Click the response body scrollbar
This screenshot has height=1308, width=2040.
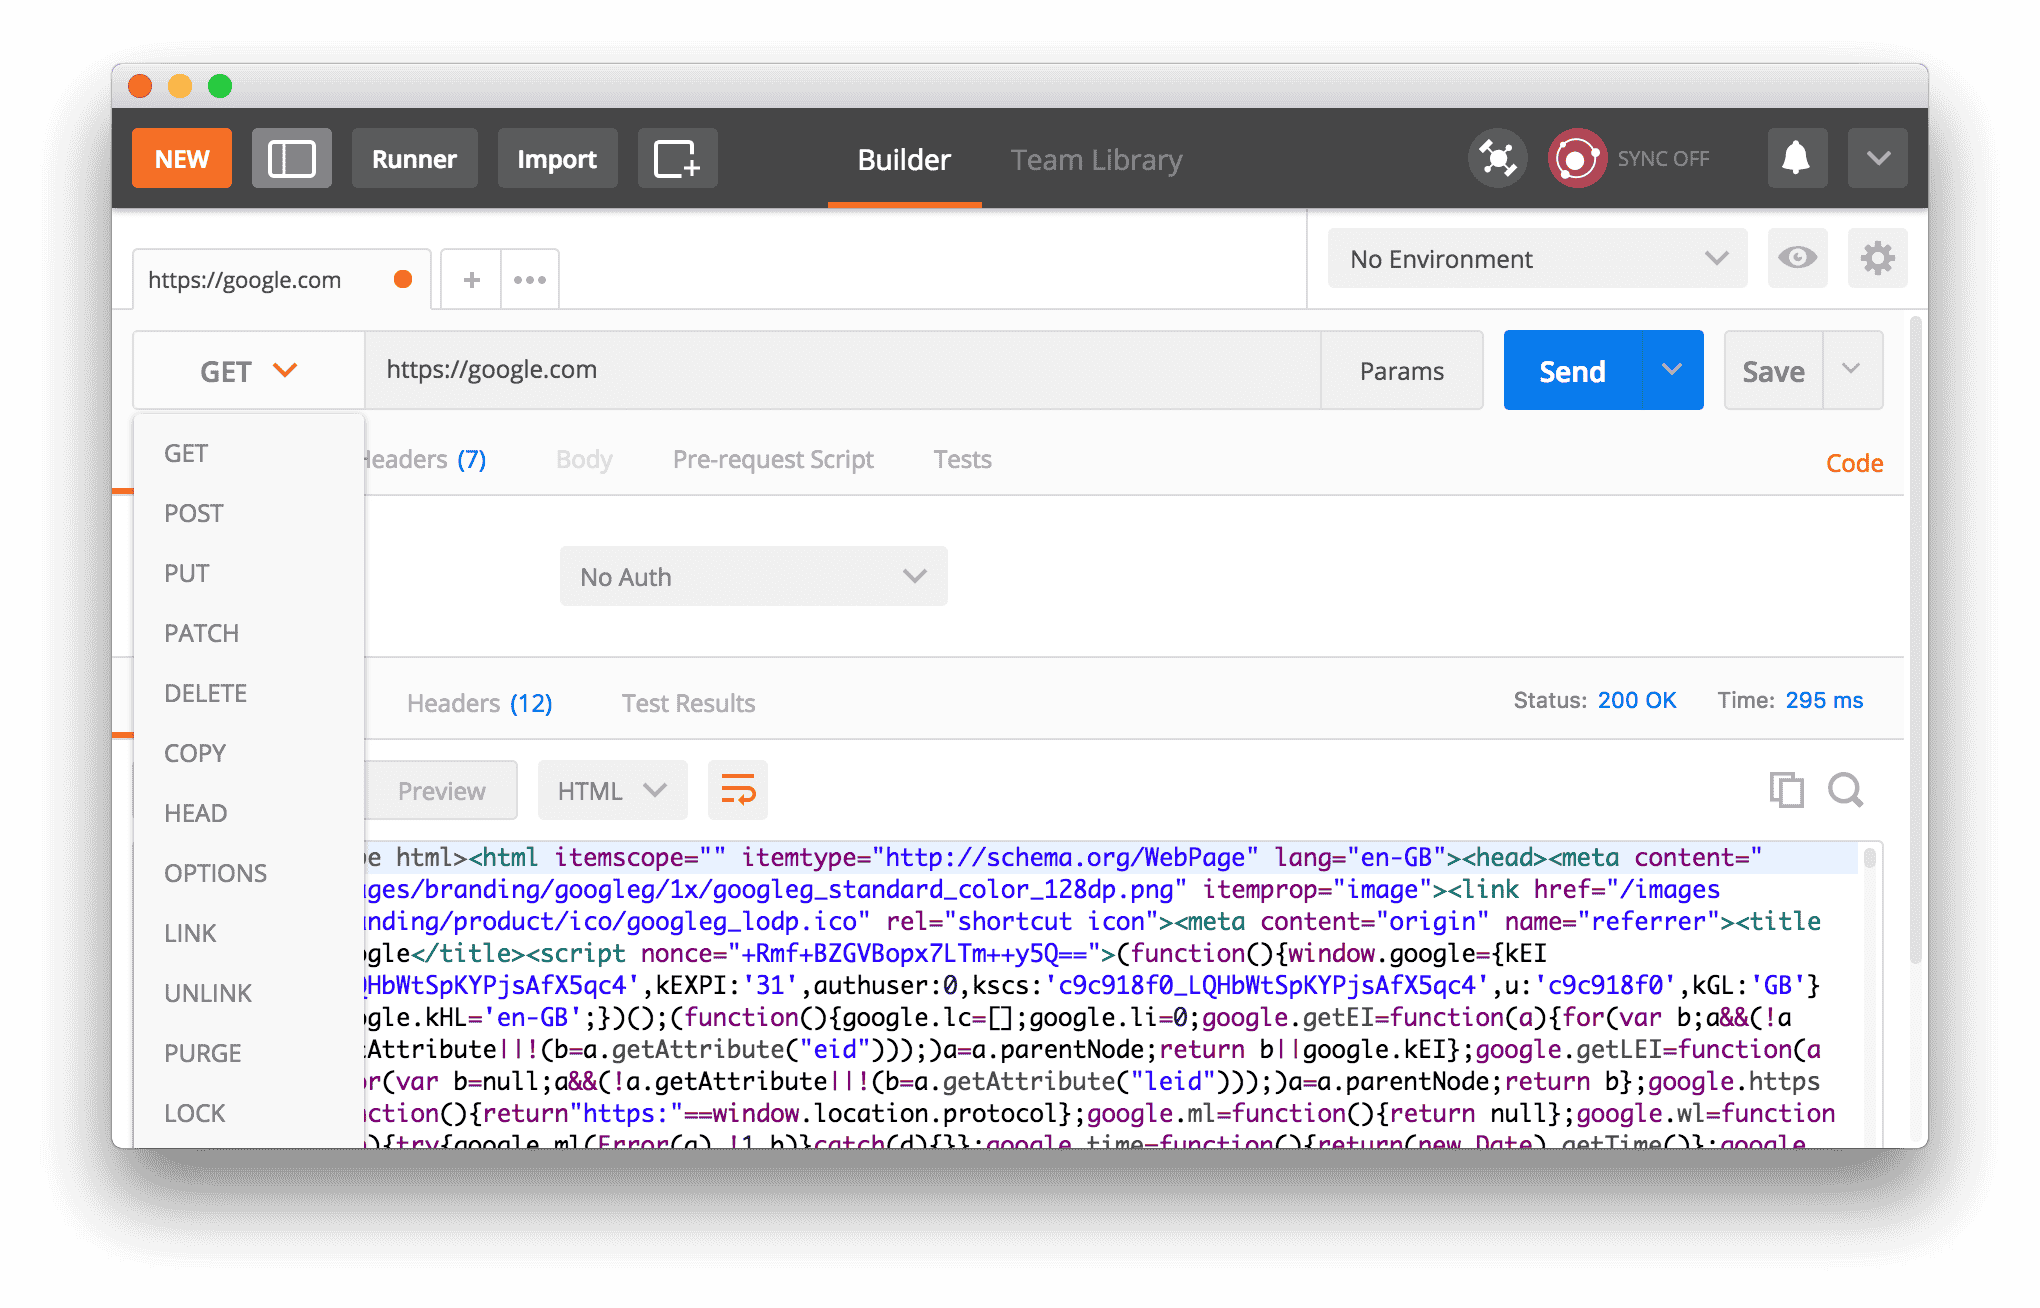coord(1869,858)
